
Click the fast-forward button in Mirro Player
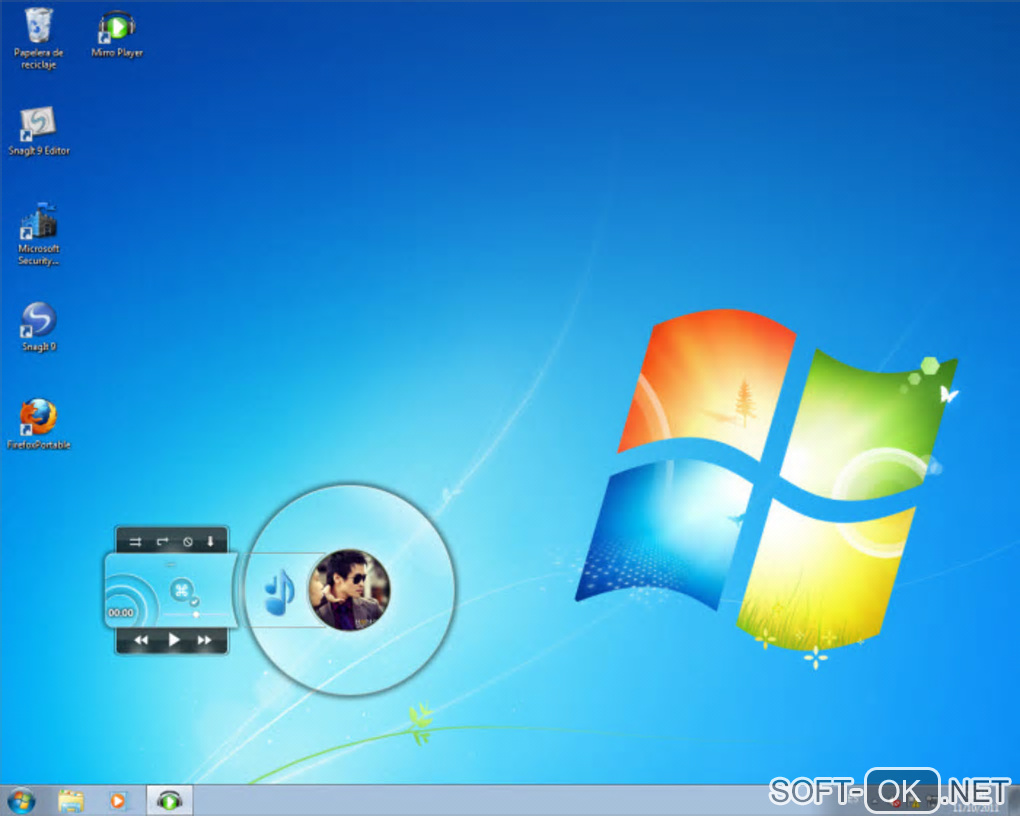[204, 640]
